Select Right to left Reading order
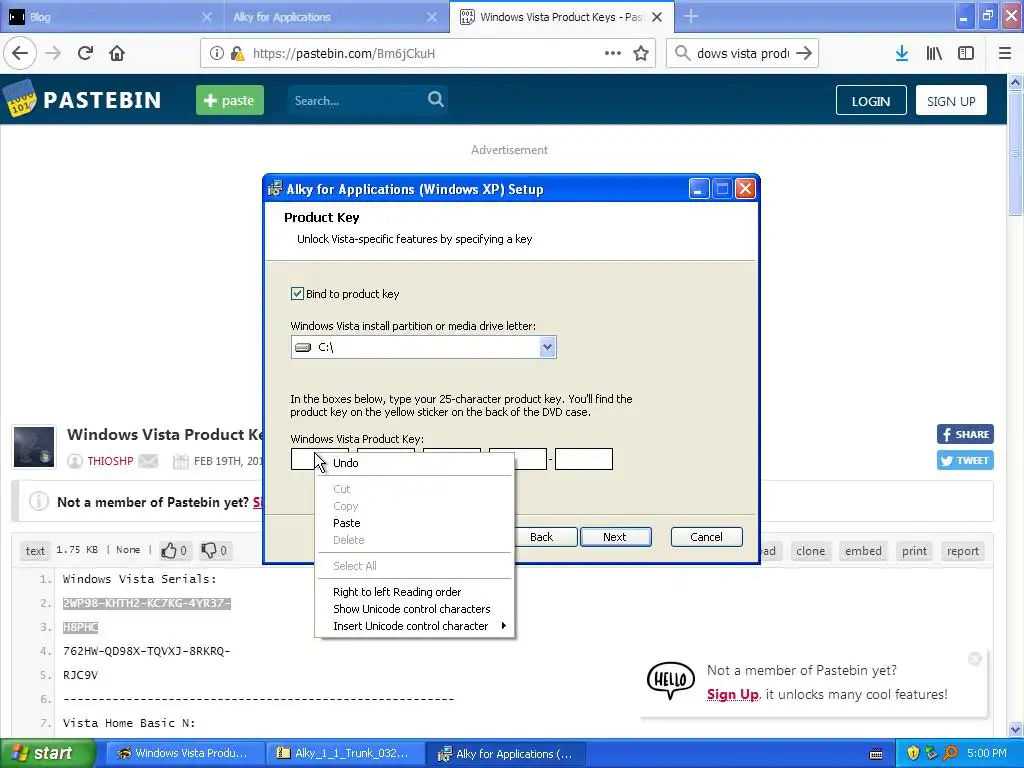 point(415,592)
